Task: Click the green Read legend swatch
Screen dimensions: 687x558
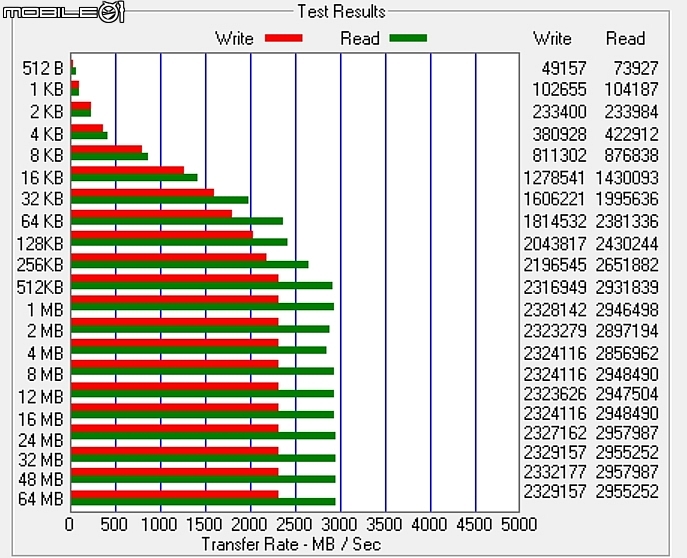Action: coord(408,38)
